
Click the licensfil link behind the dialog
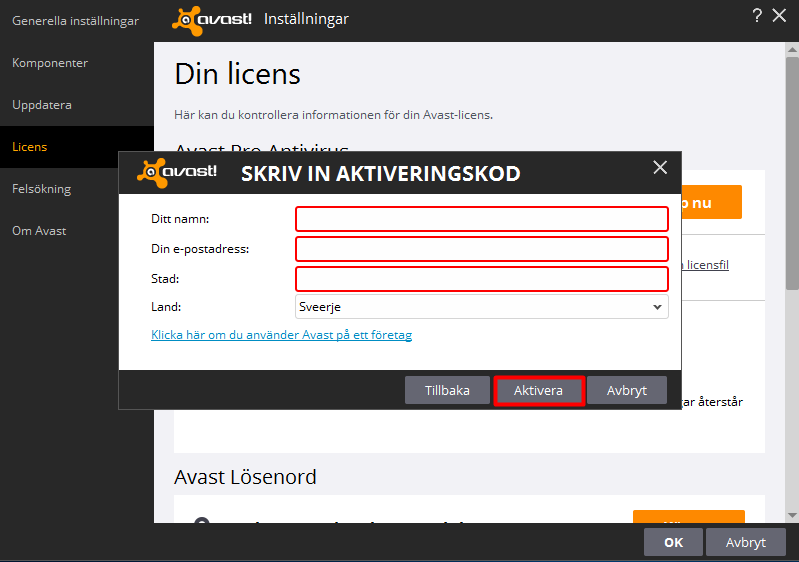click(x=707, y=265)
